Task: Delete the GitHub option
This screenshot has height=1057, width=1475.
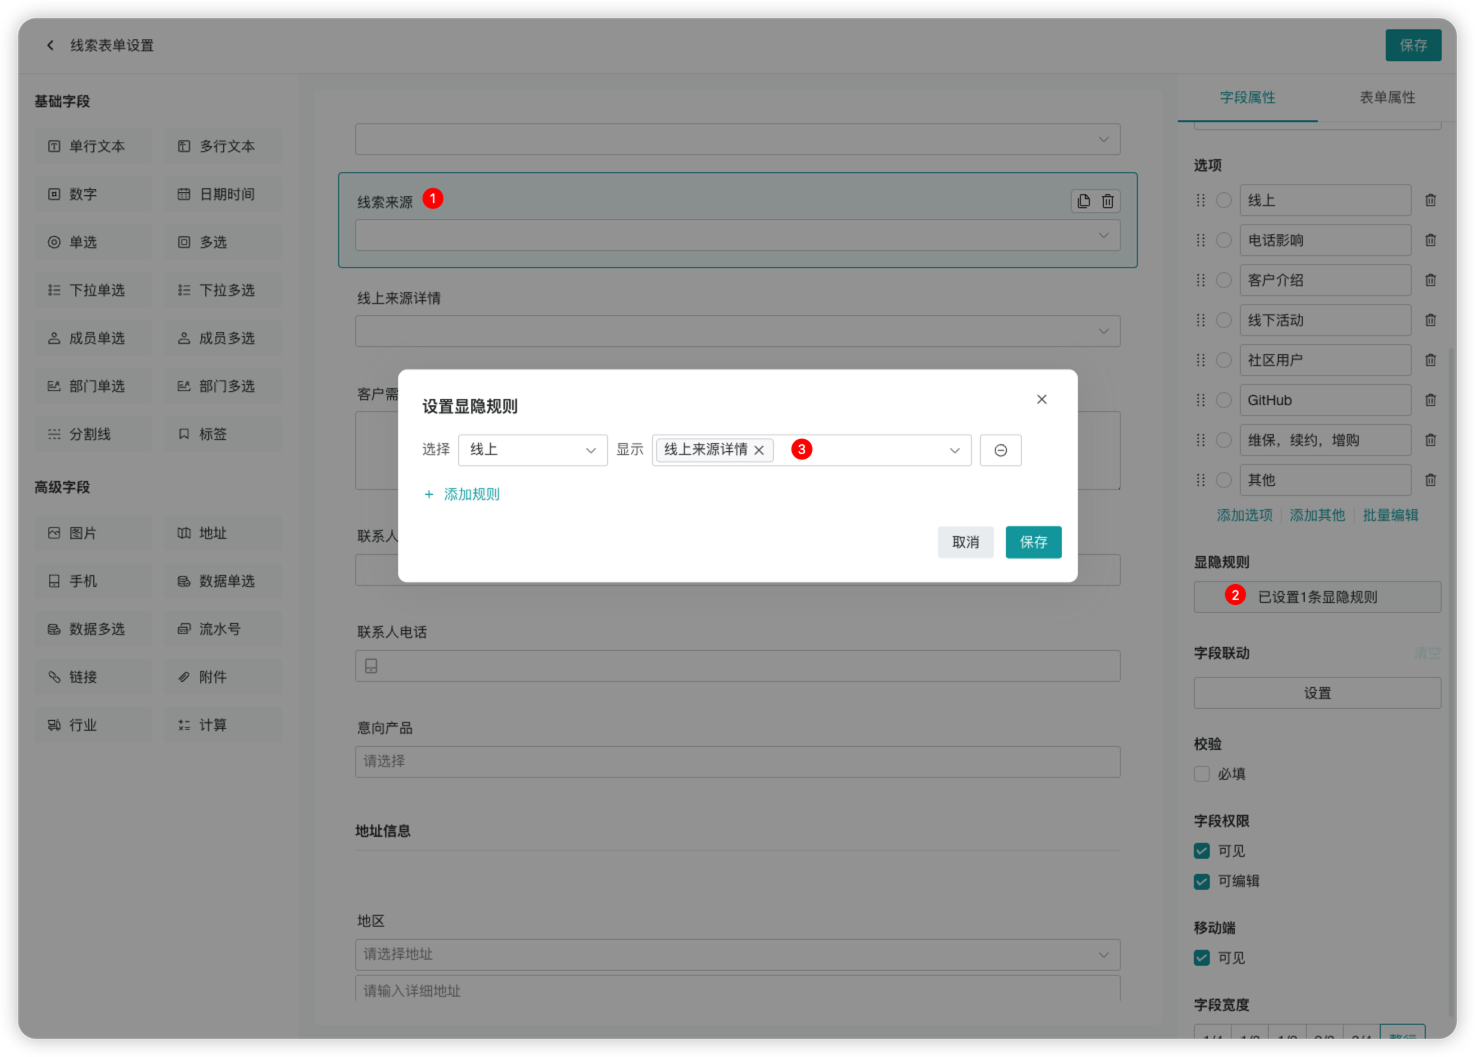Action: point(1430,400)
